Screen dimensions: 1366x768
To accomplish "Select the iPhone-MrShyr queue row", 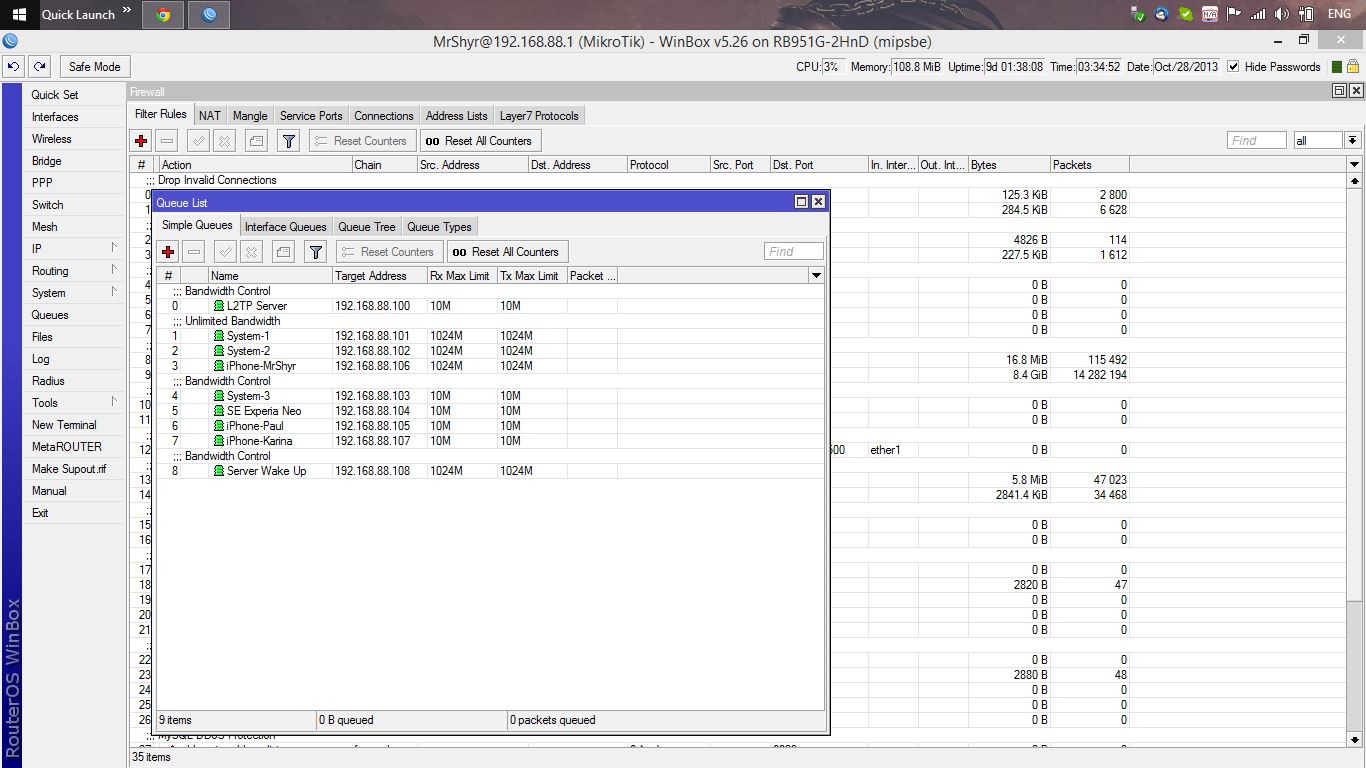I will tap(490, 366).
